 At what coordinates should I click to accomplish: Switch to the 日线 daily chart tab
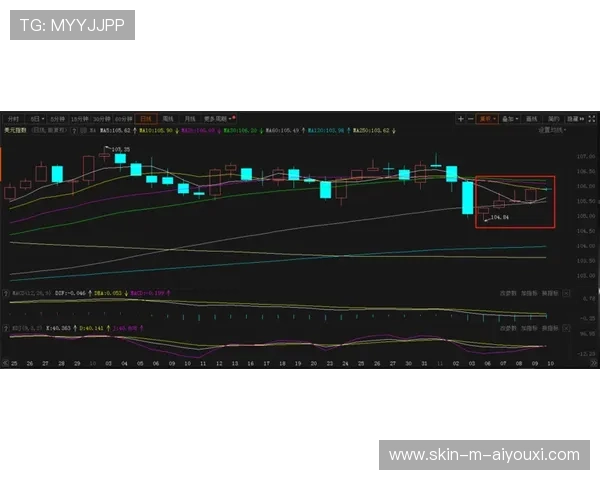[146, 118]
